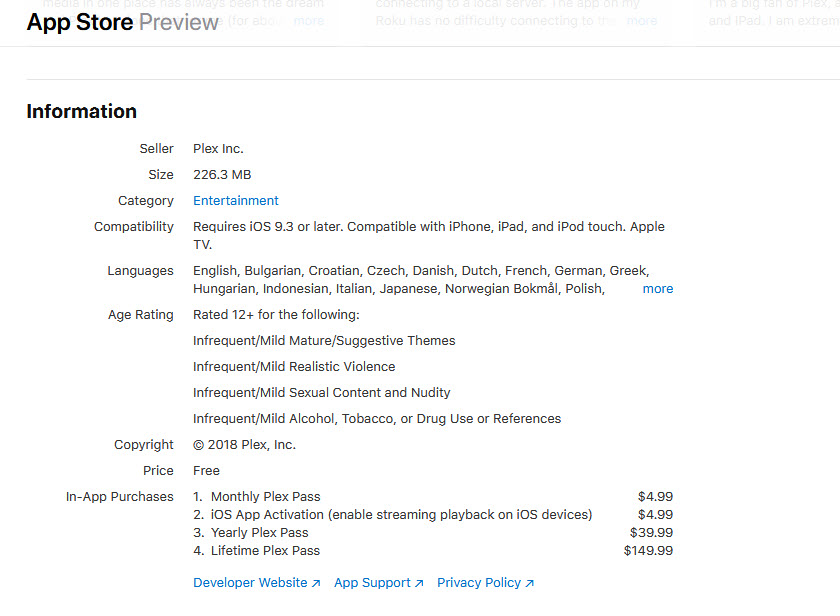Viewport: 840px width, 616px height.
Task: Click the seller name Plex Inc.
Action: click(218, 149)
